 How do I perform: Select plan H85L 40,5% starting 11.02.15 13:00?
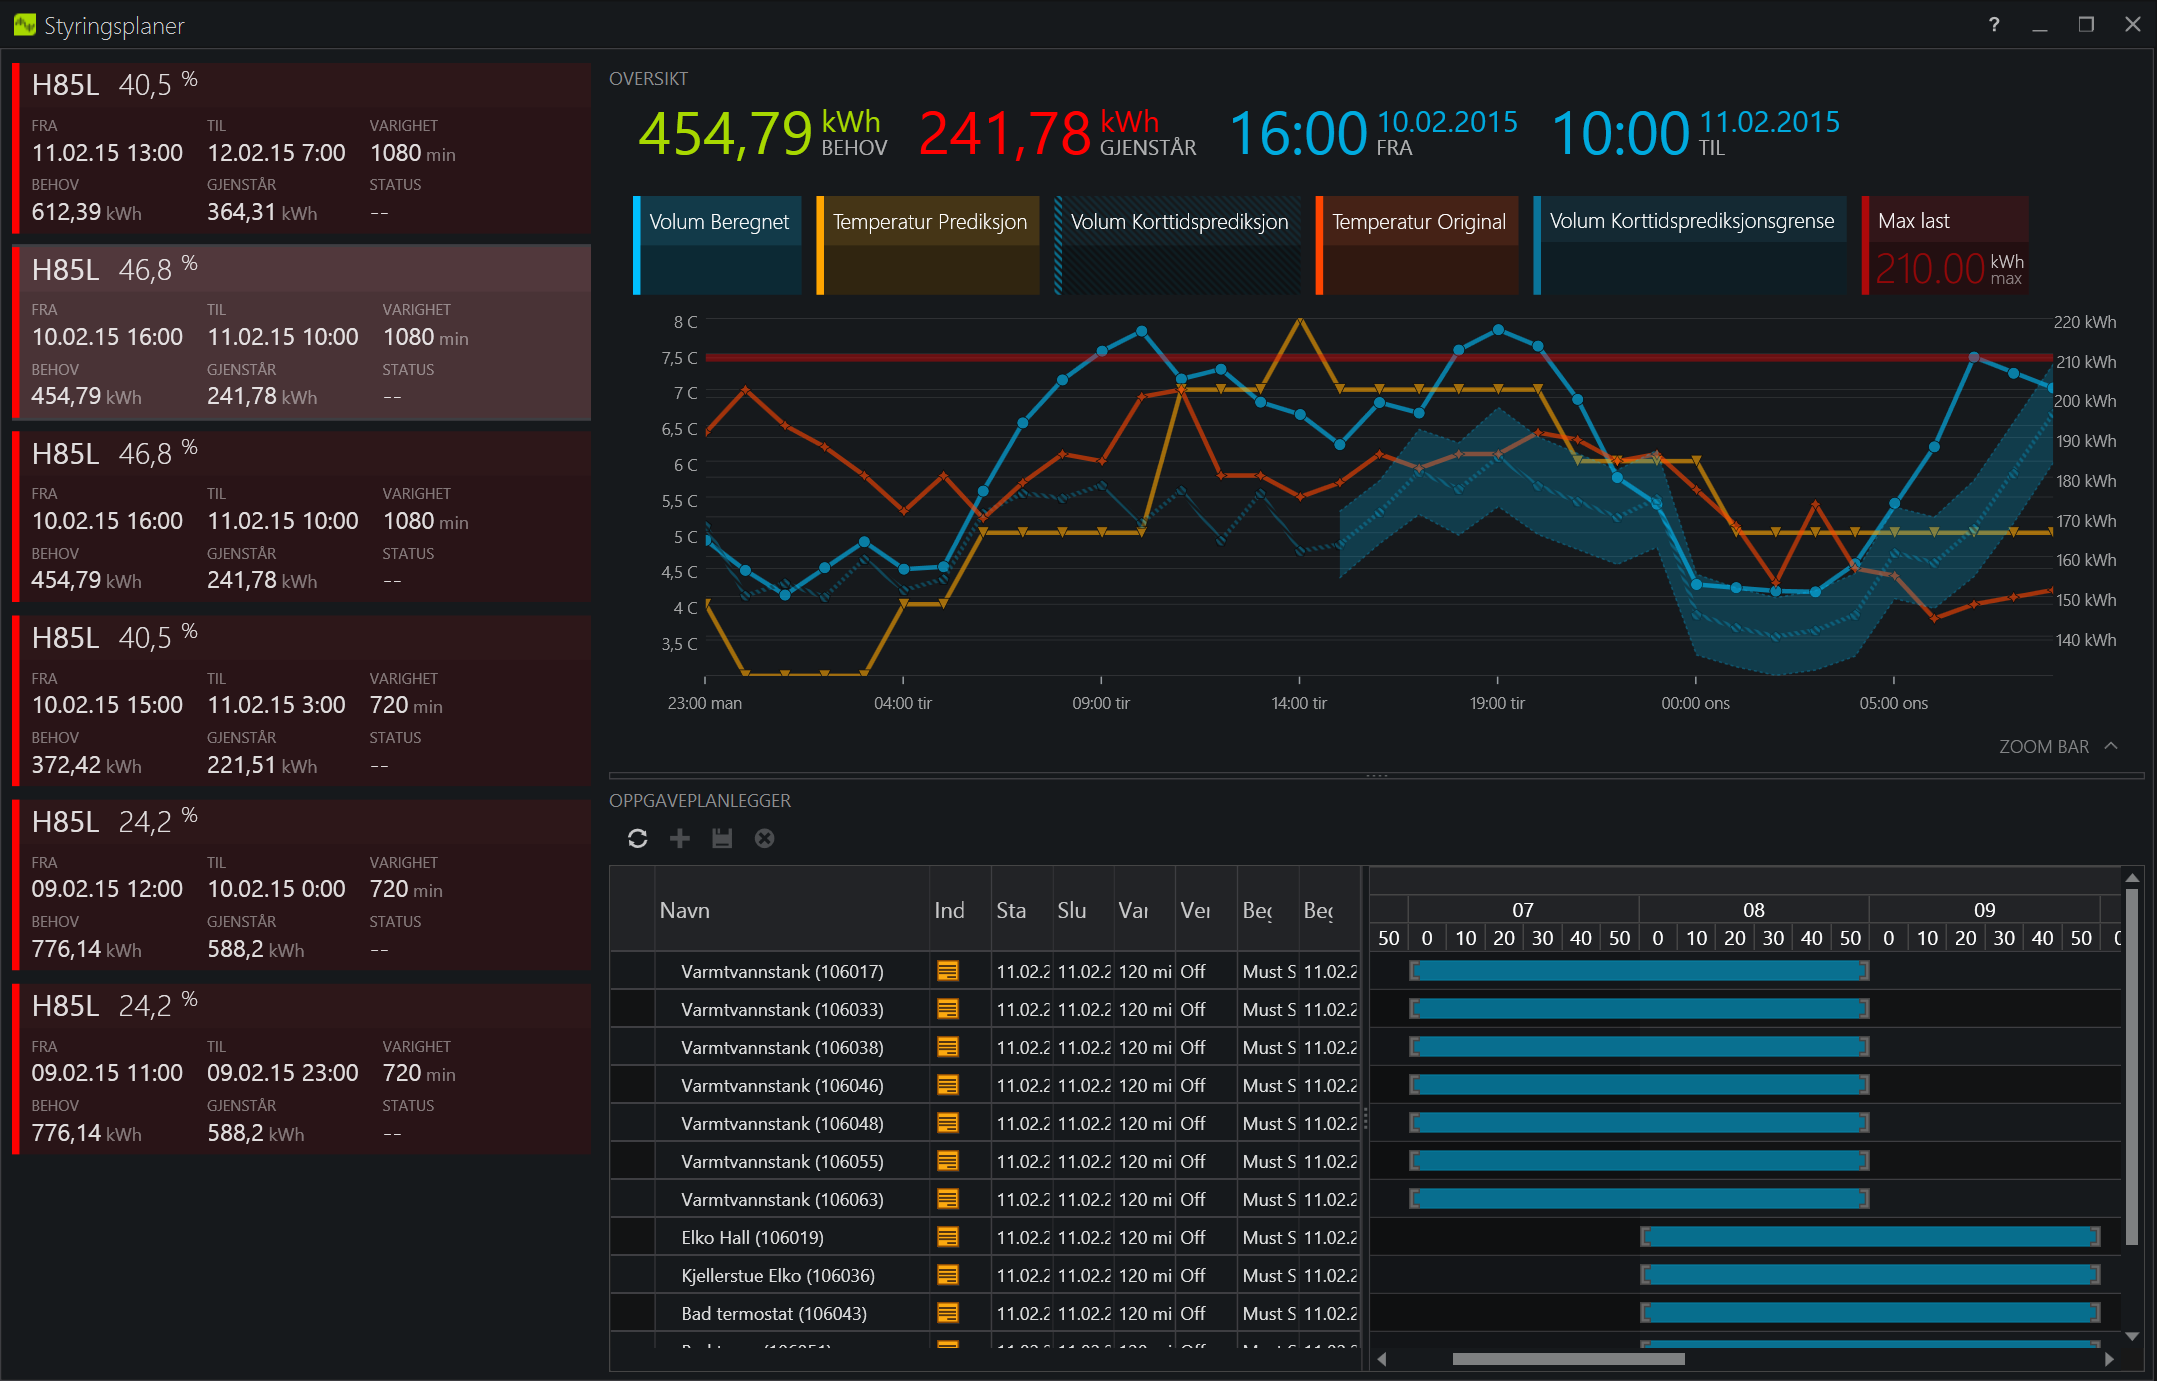tap(301, 149)
